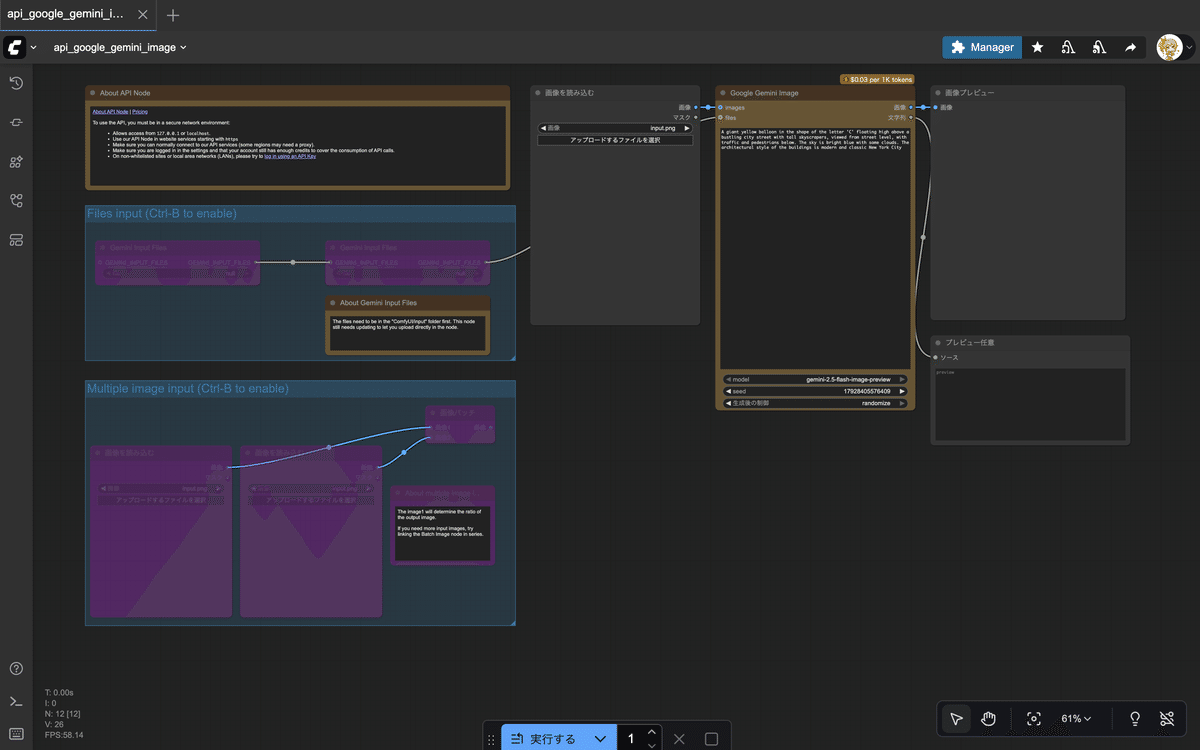Activate the select arrow cursor tool
Screen dimensions: 1200x750
(956, 718)
